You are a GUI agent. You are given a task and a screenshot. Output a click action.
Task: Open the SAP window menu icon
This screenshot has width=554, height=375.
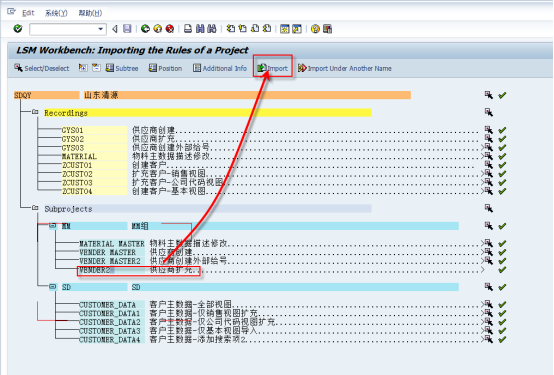pyautogui.click(x=11, y=12)
